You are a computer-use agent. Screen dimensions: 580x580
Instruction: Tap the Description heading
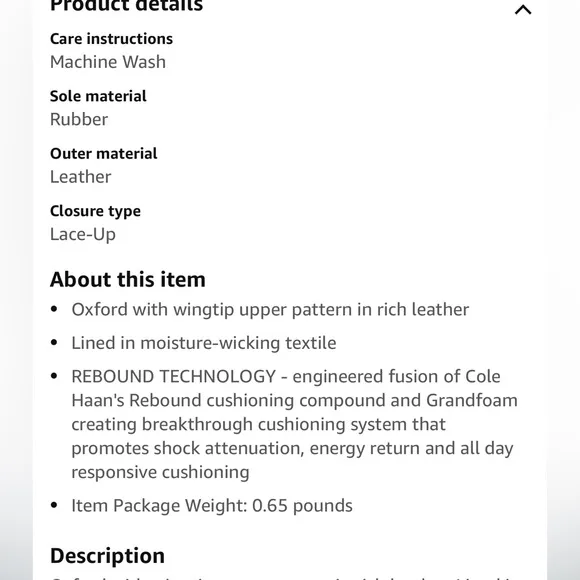click(x=107, y=556)
